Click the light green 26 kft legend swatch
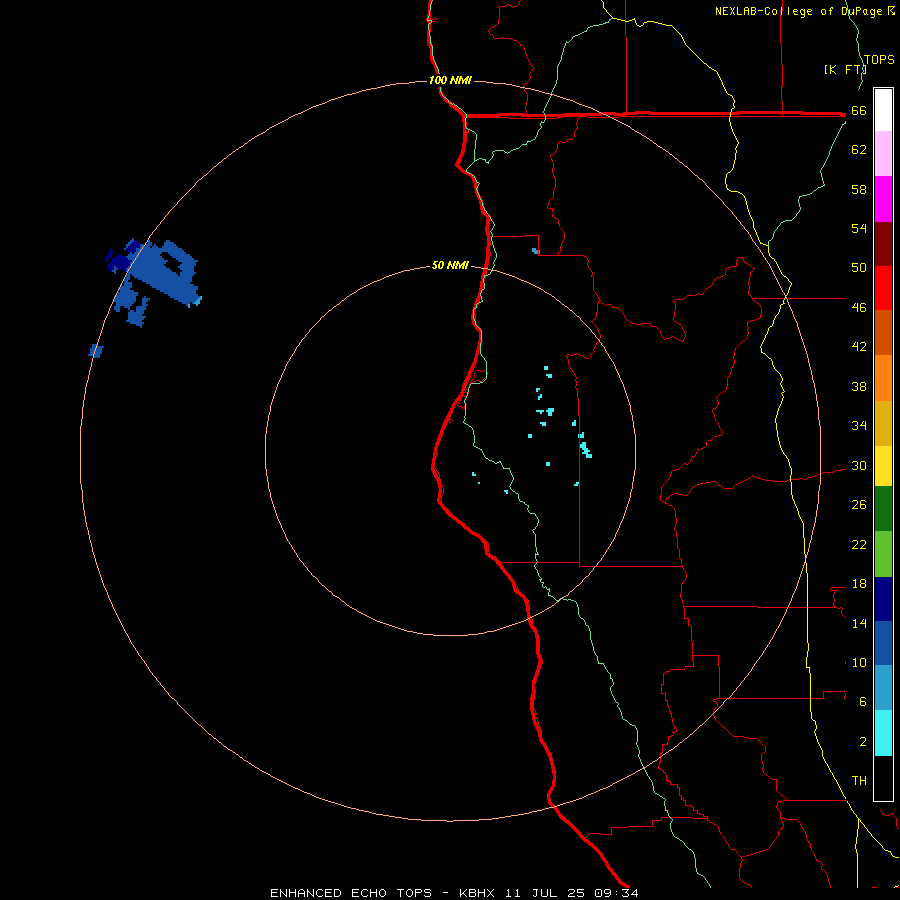900x900 pixels. coord(883,554)
